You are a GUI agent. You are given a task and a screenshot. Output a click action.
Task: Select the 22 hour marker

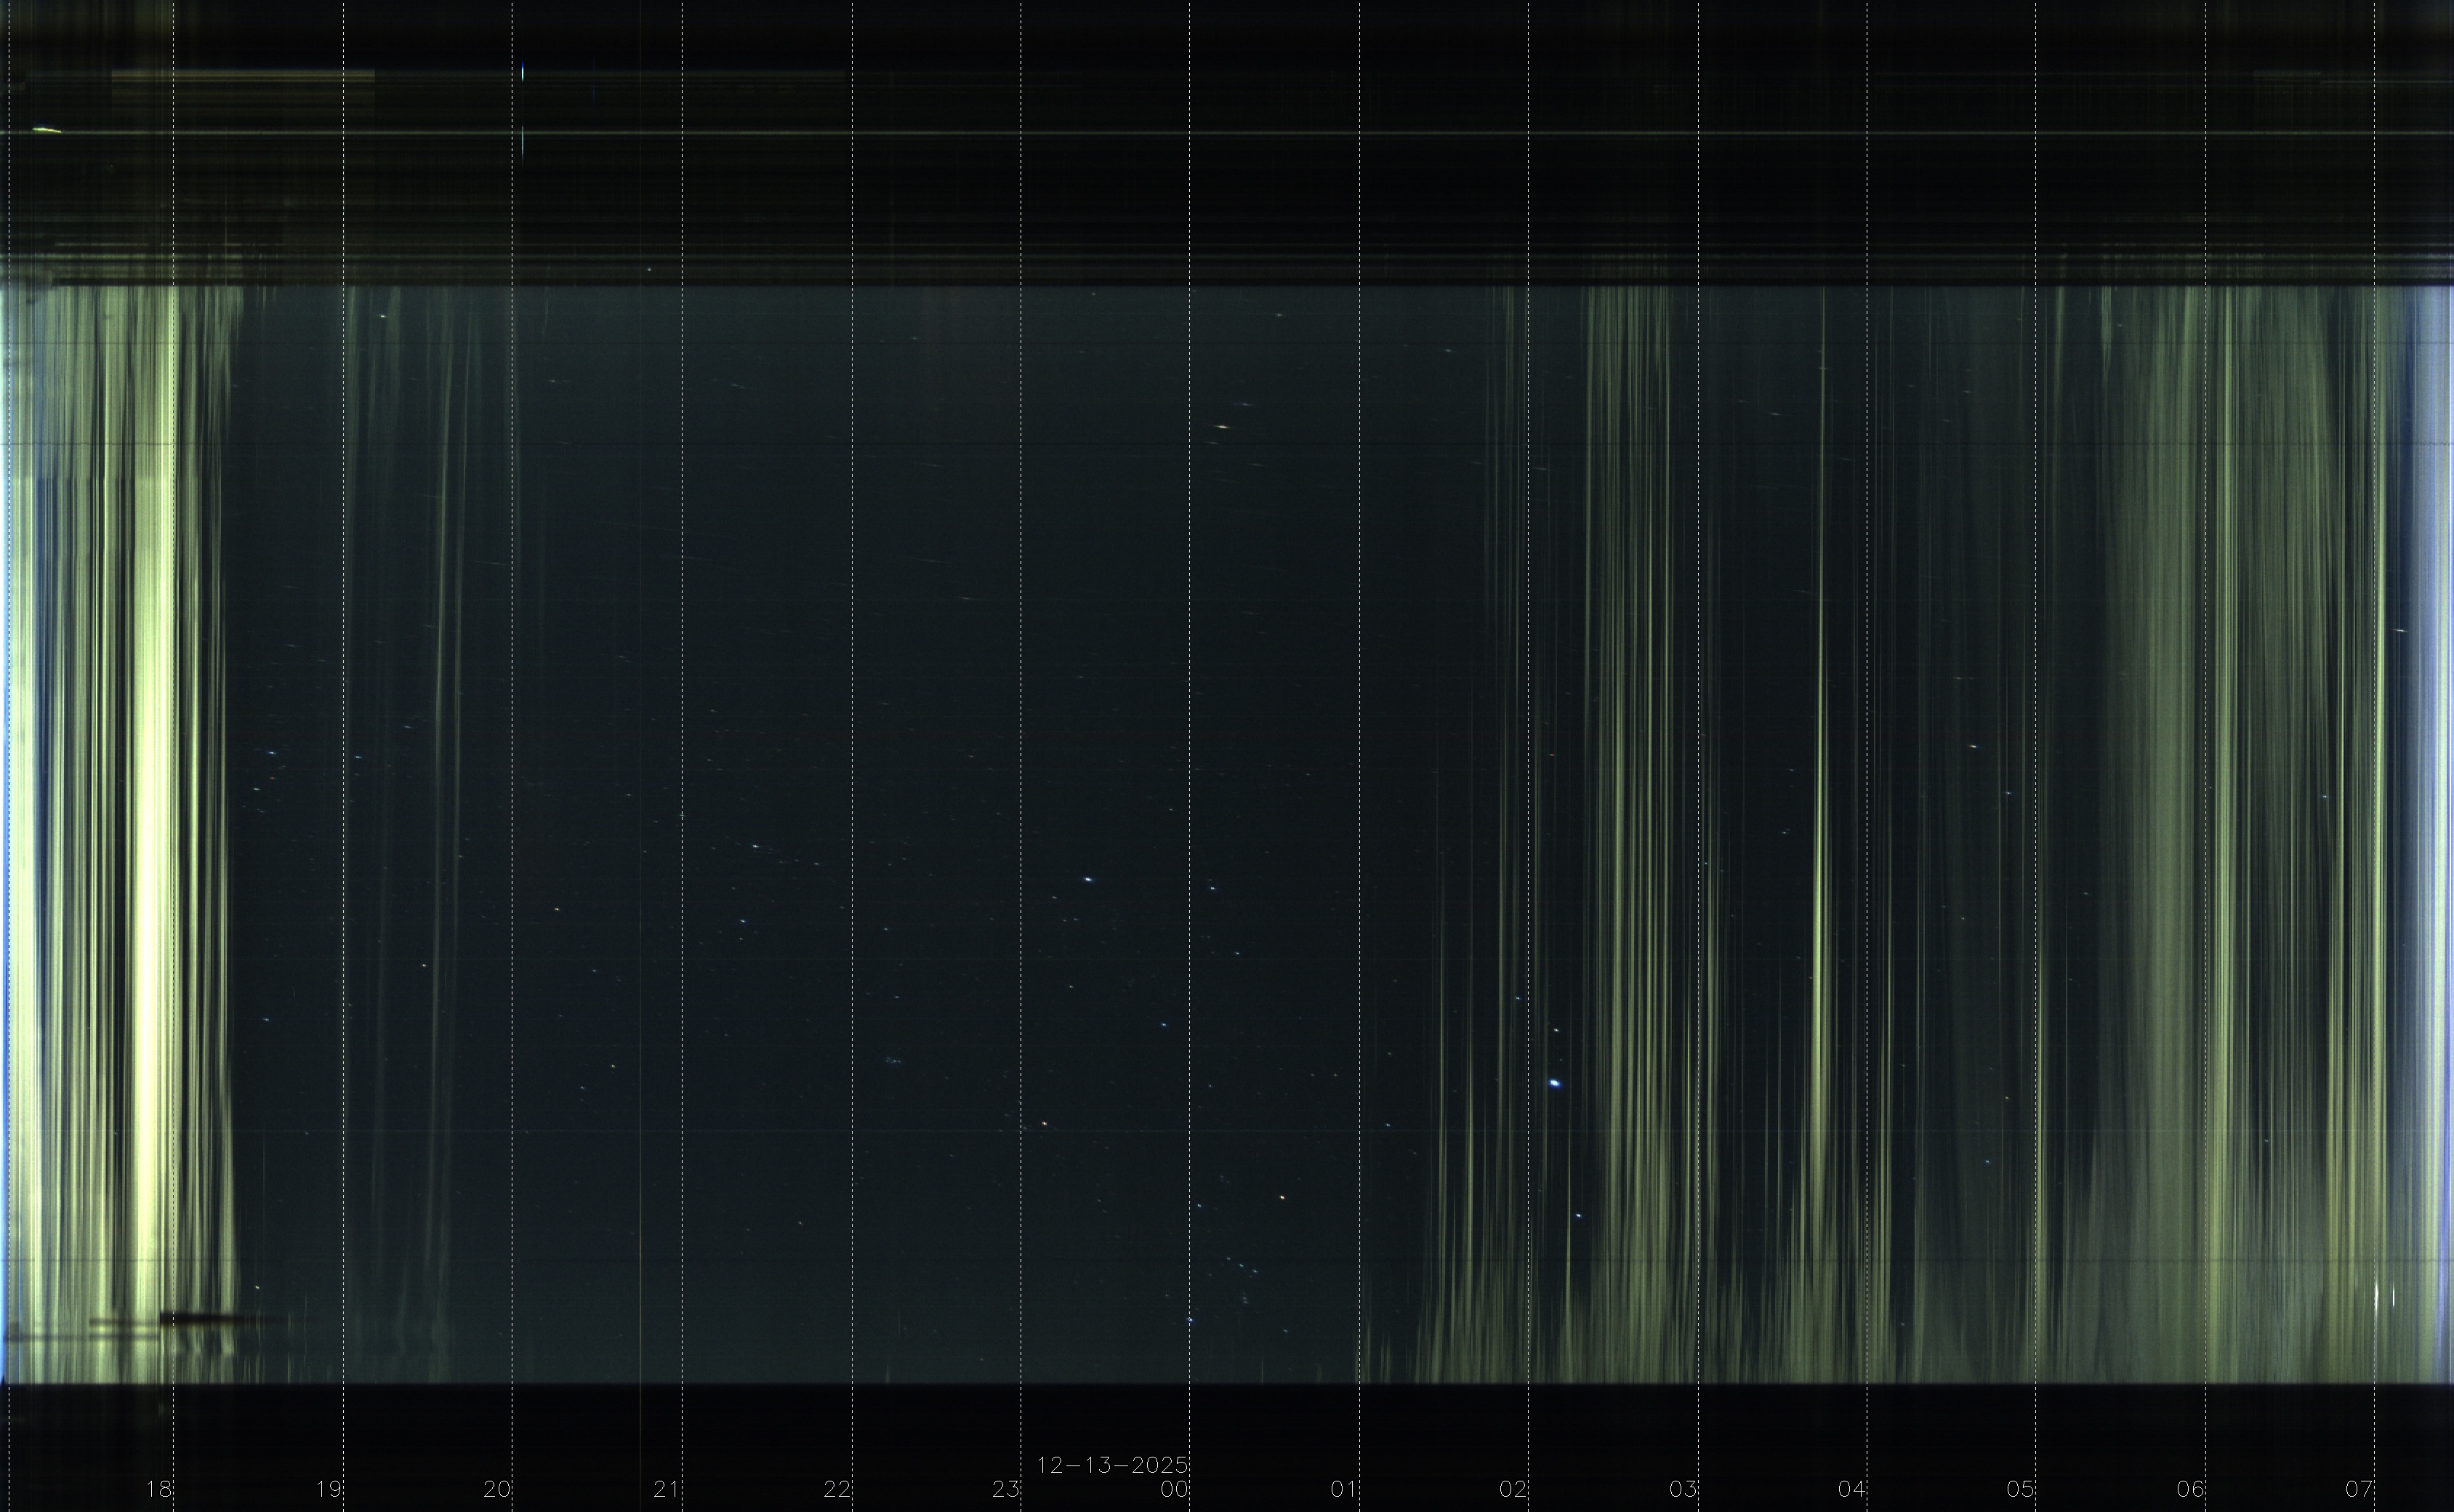click(837, 1489)
